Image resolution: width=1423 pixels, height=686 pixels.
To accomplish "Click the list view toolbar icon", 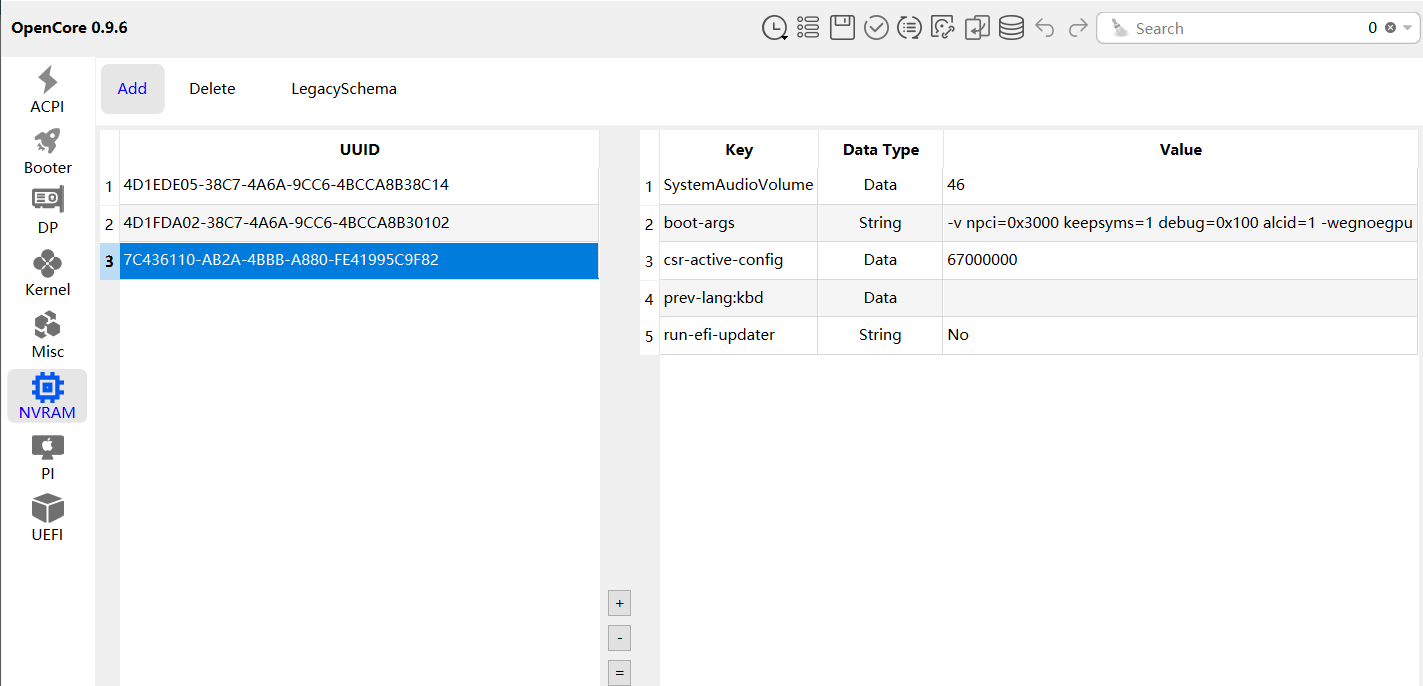I will [x=808, y=28].
